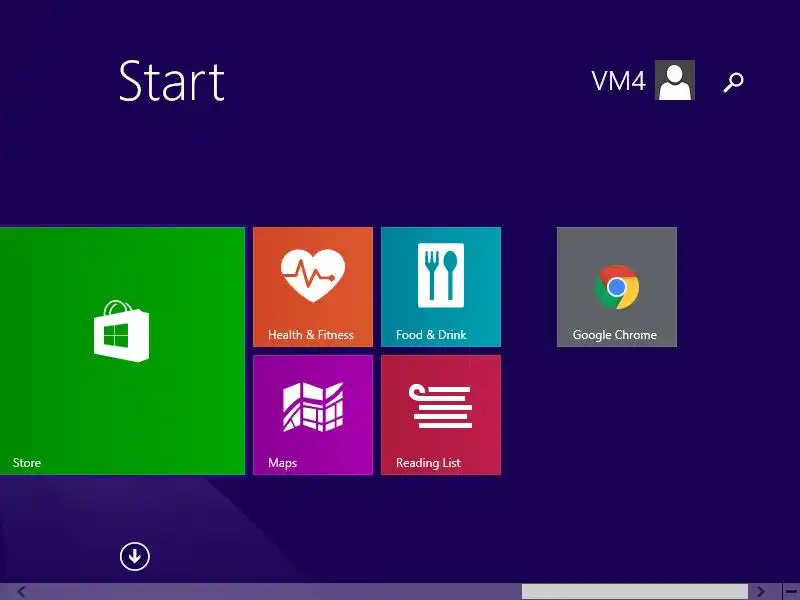This screenshot has height=600, width=800.
Task: Click the horizontal scrollbar thumb
Action: click(x=635, y=592)
